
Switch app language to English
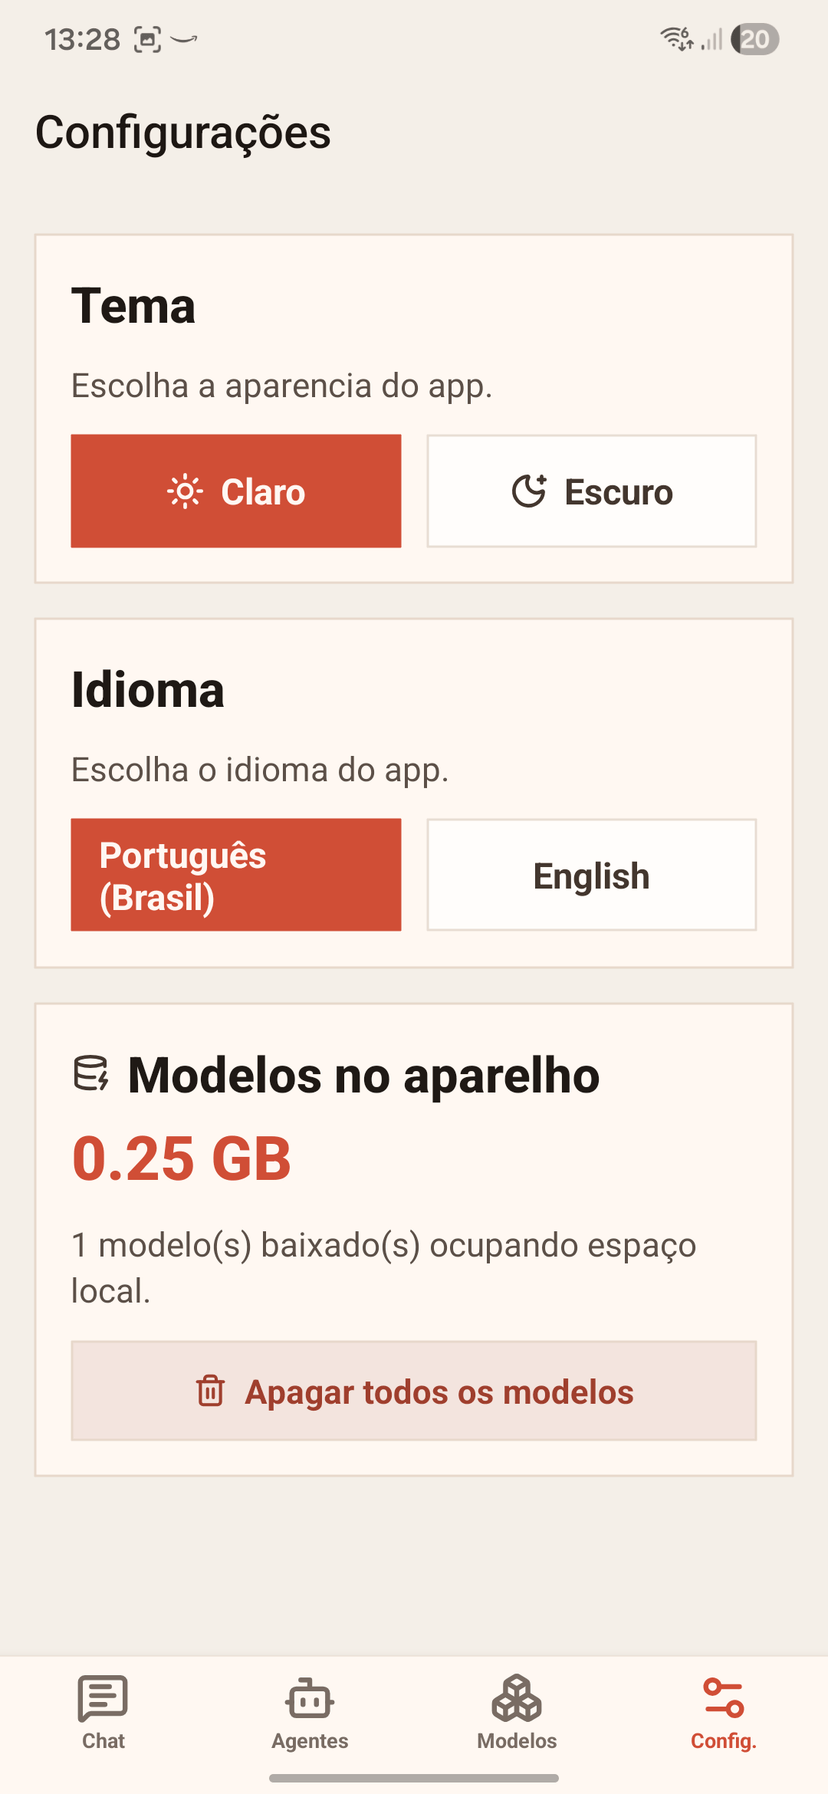coord(592,875)
